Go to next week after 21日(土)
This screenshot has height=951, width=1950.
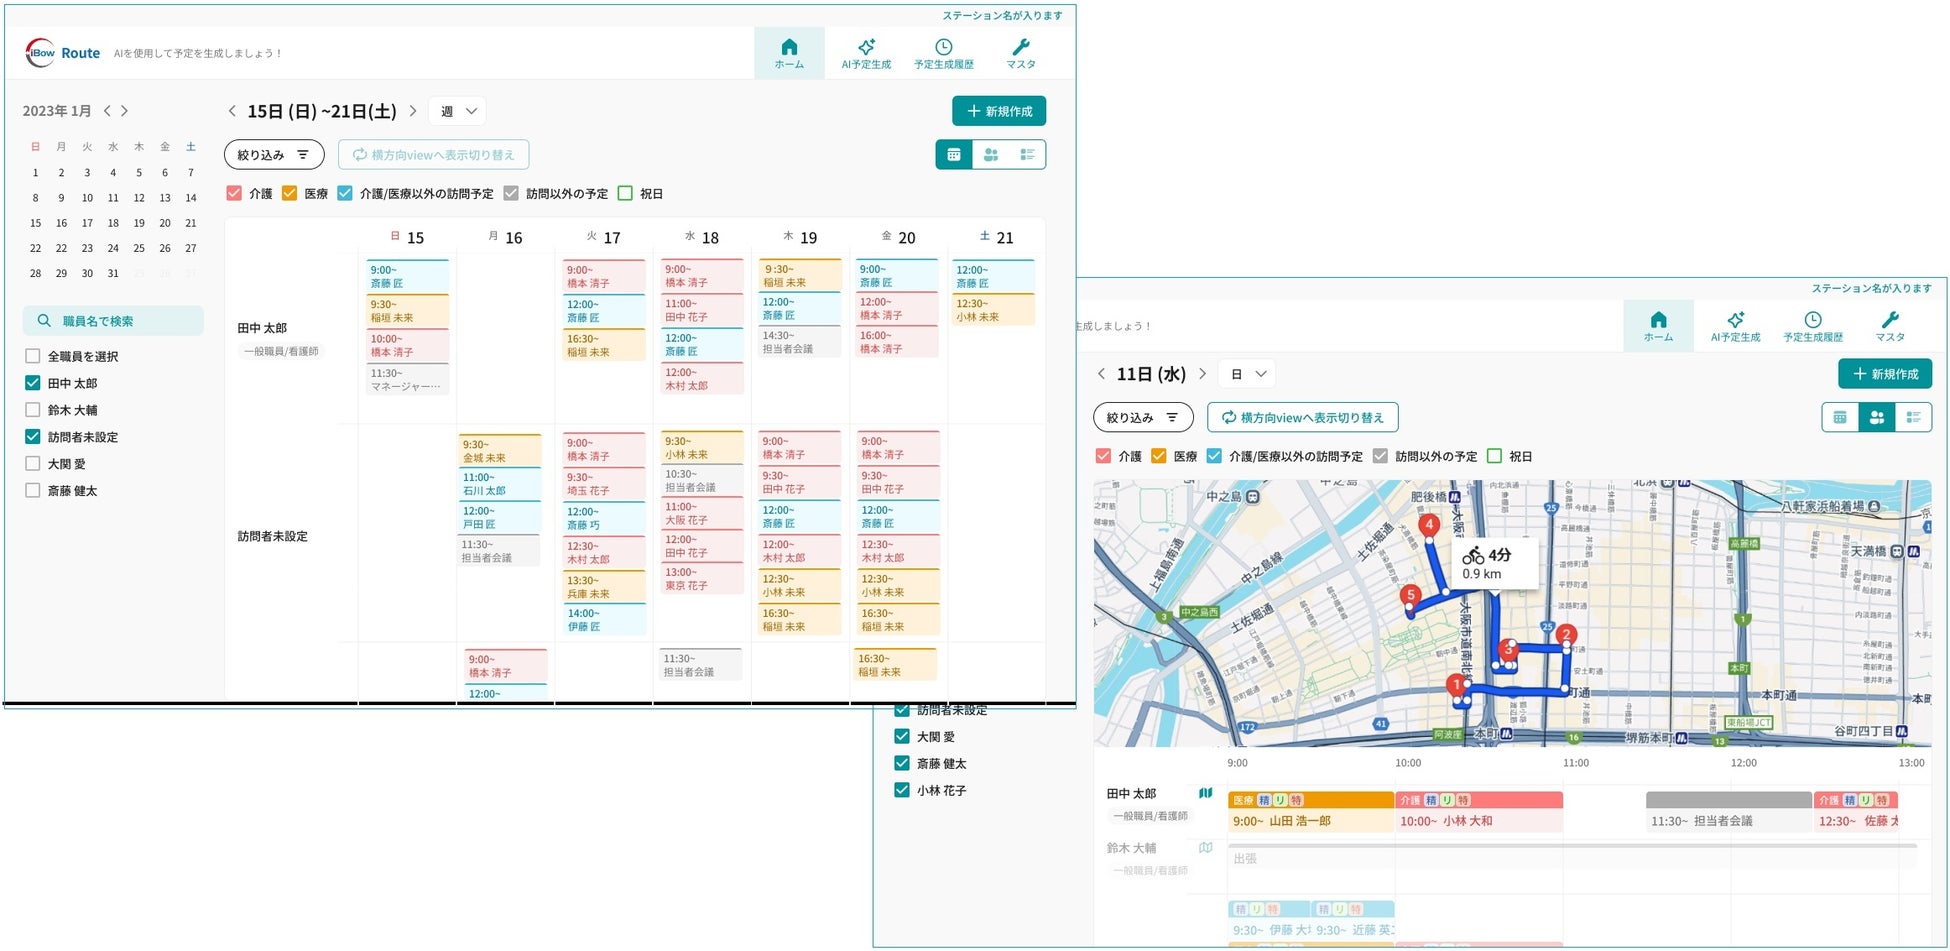pos(412,111)
